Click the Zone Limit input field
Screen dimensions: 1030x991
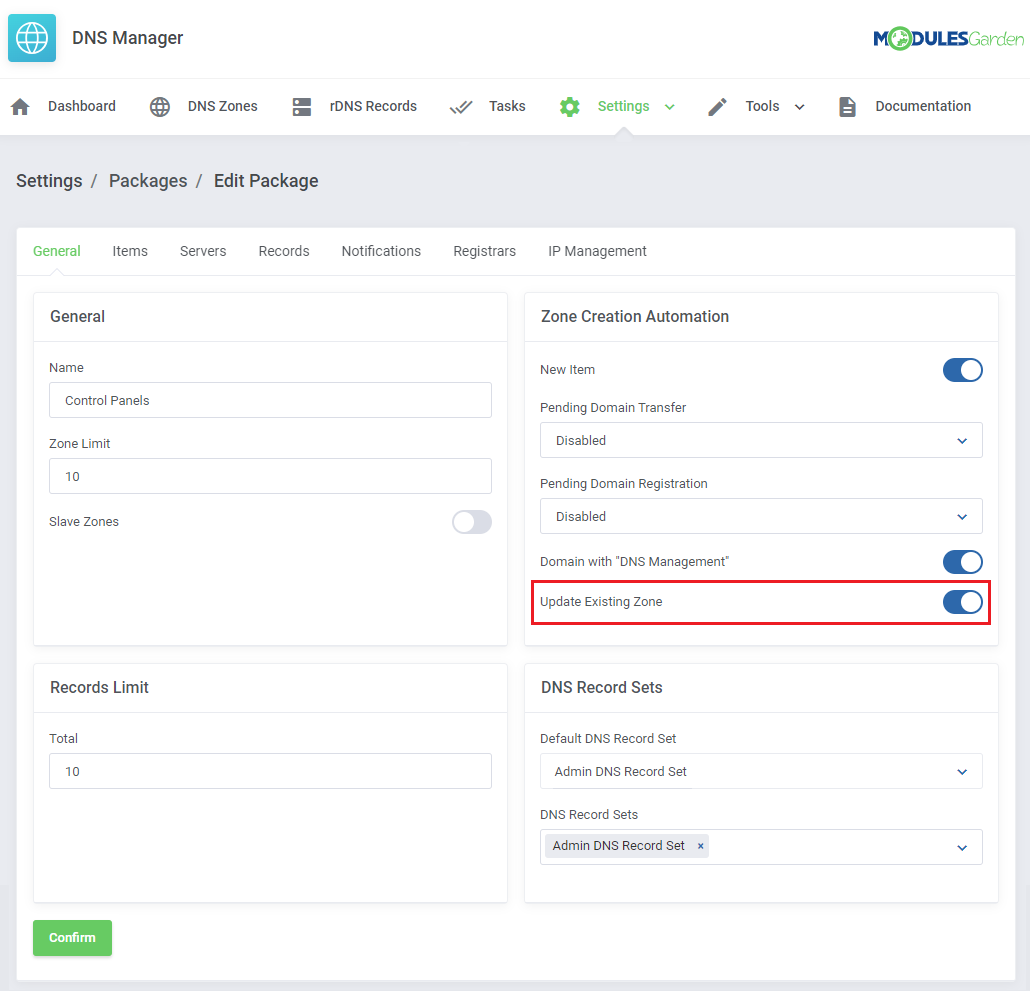click(270, 476)
